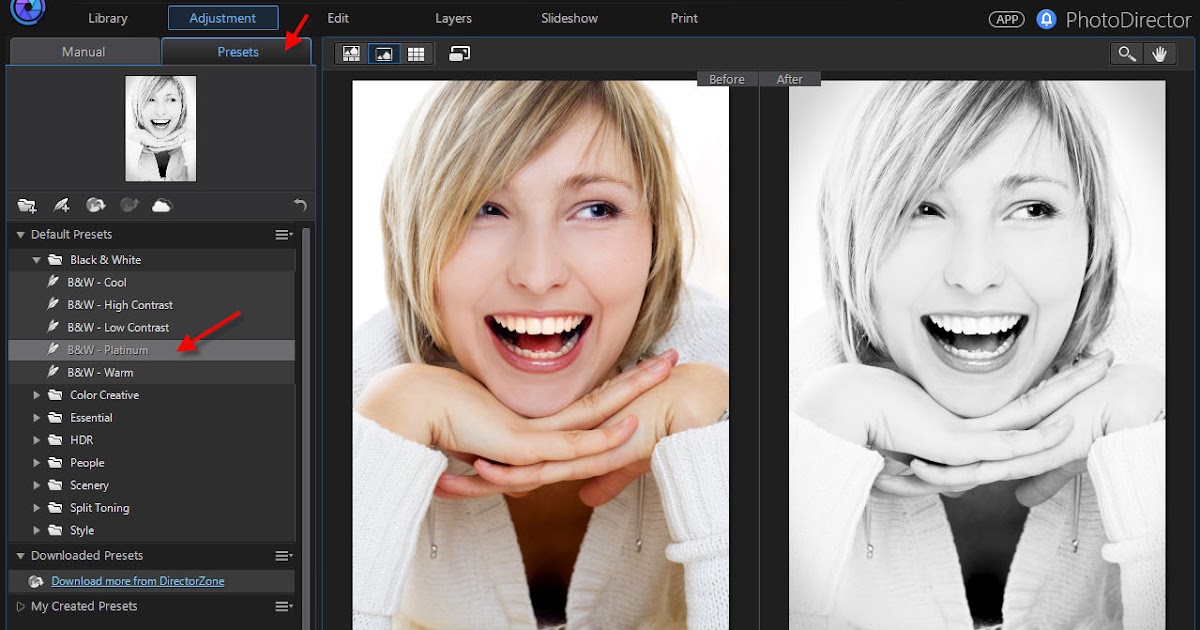Viewport: 1200px width, 630px height.
Task: Toggle the After view of the photo
Action: point(789,78)
